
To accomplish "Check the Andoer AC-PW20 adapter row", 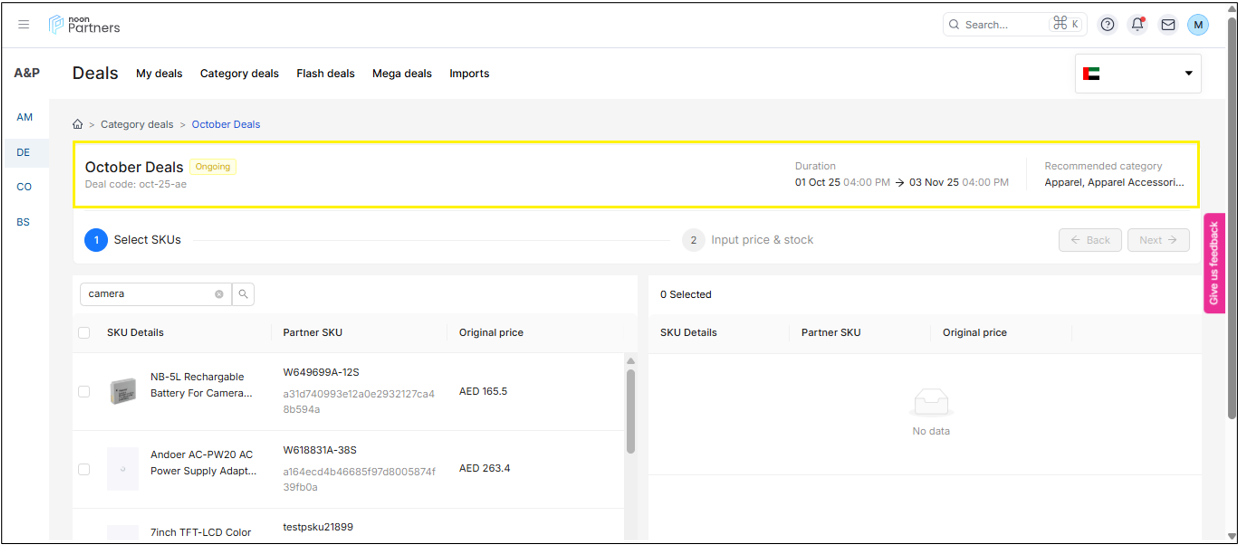I will pyautogui.click(x=84, y=469).
